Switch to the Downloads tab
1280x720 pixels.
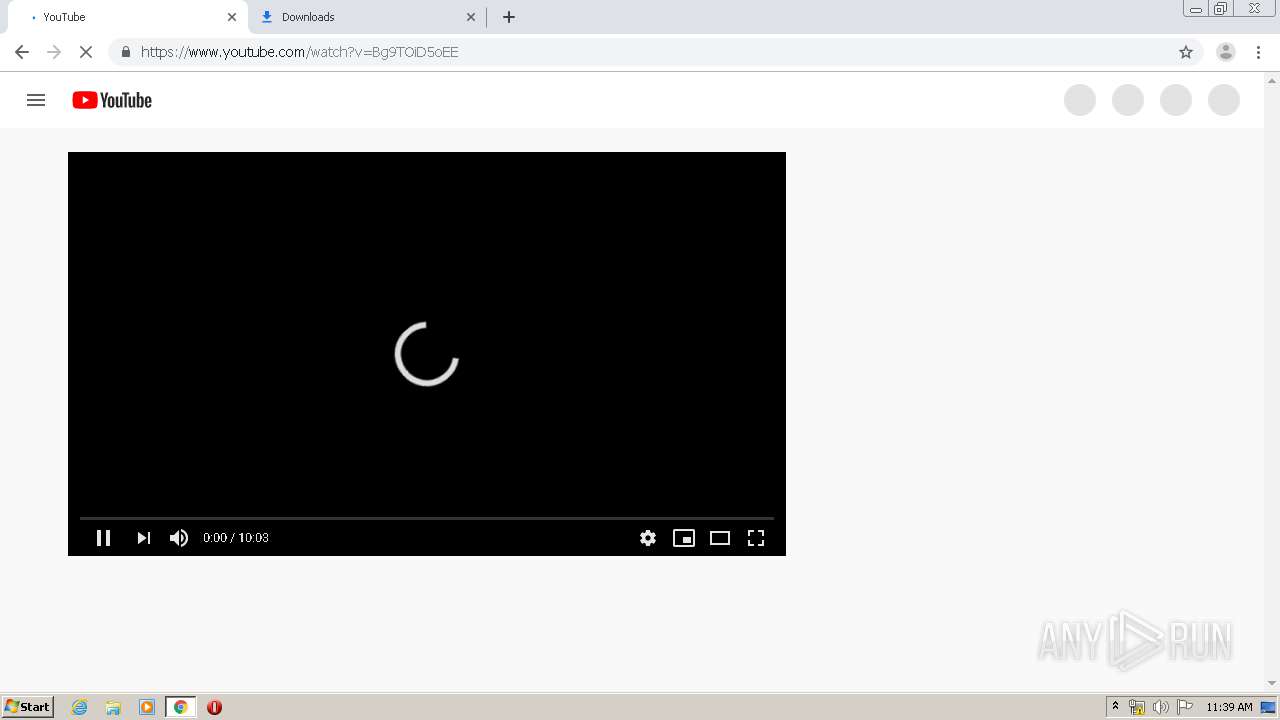[x=365, y=17]
